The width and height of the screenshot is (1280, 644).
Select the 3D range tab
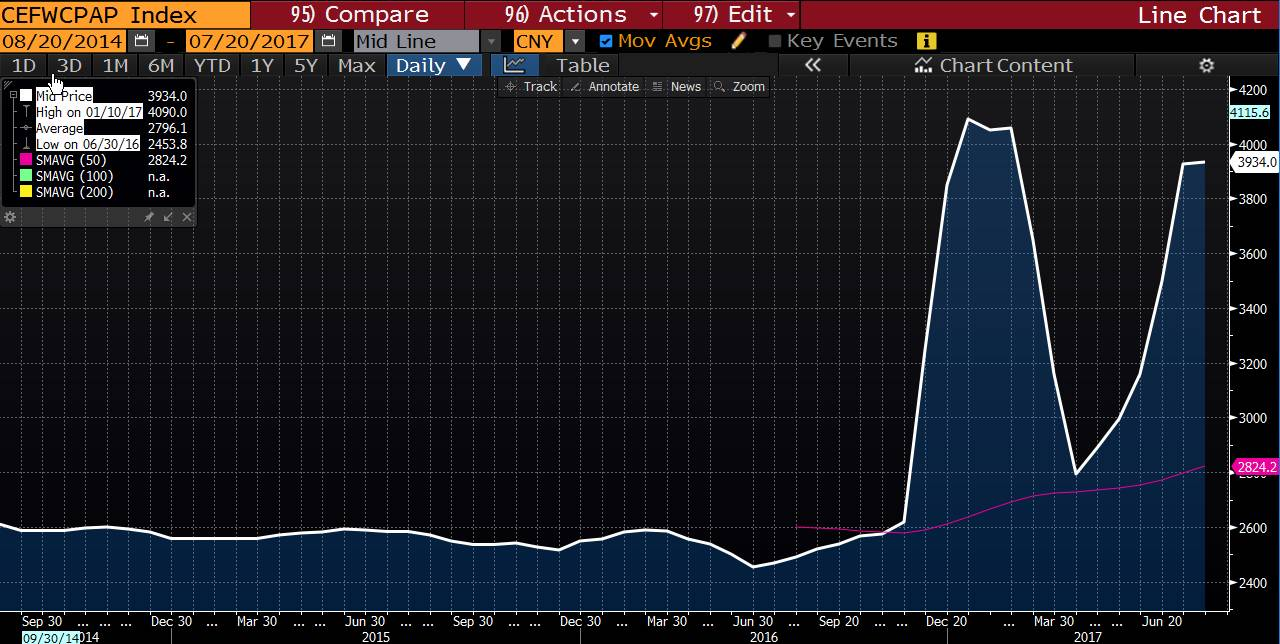69,65
